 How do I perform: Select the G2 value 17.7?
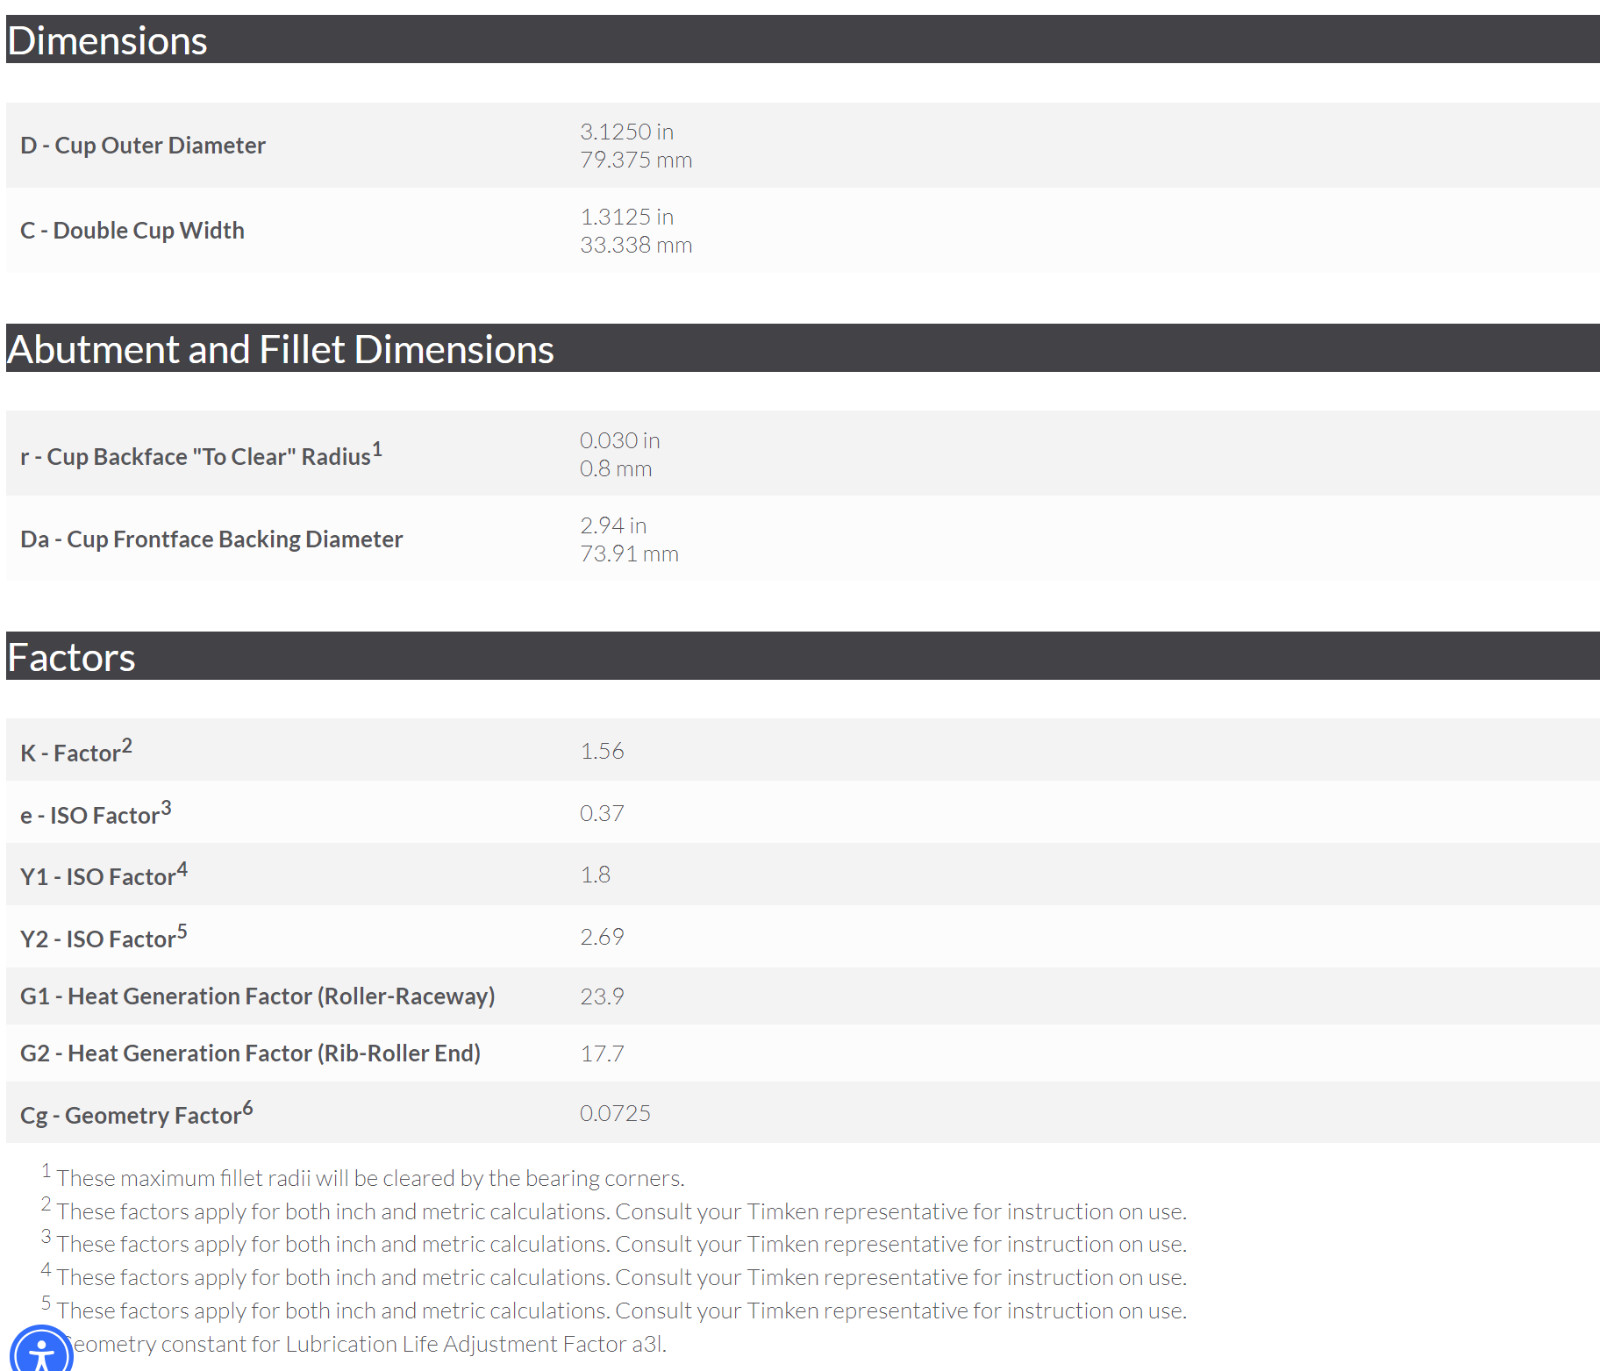(x=602, y=1053)
